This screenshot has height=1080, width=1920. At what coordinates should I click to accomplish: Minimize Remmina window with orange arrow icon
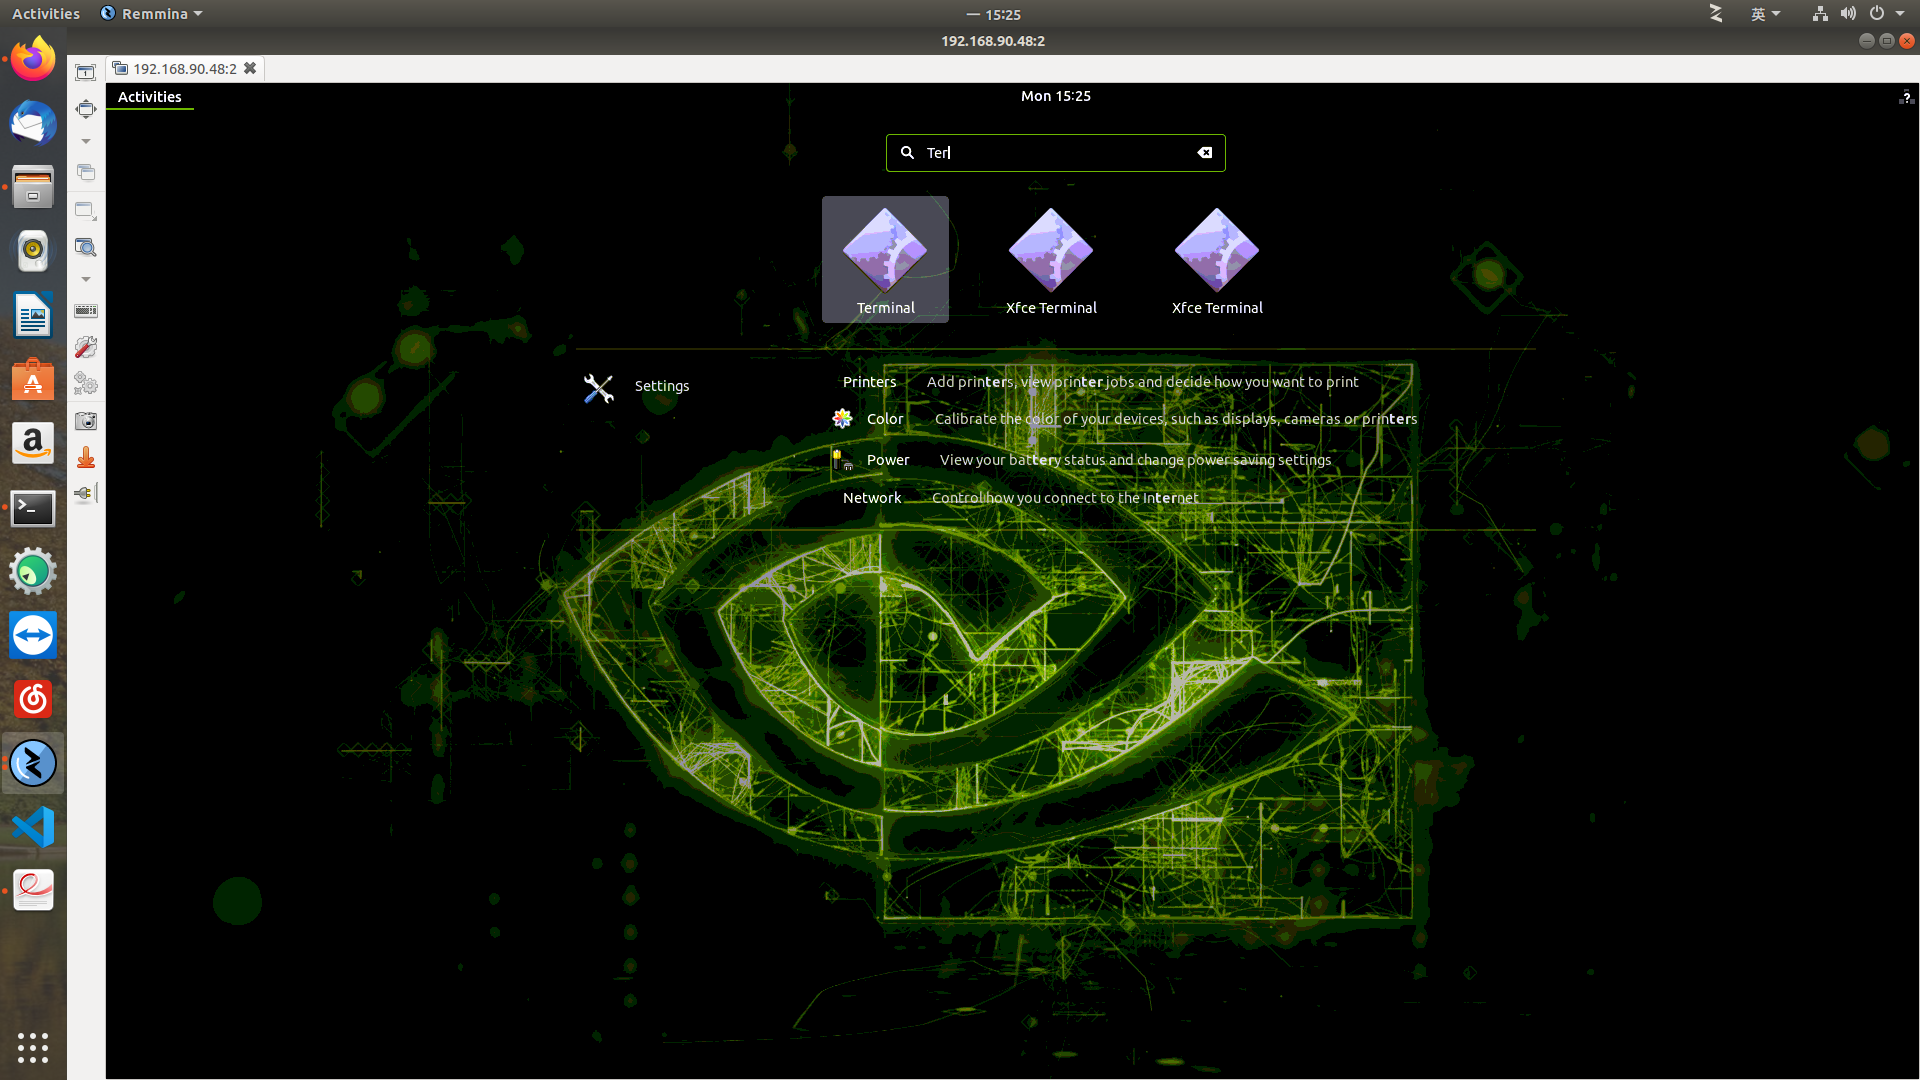(86, 457)
